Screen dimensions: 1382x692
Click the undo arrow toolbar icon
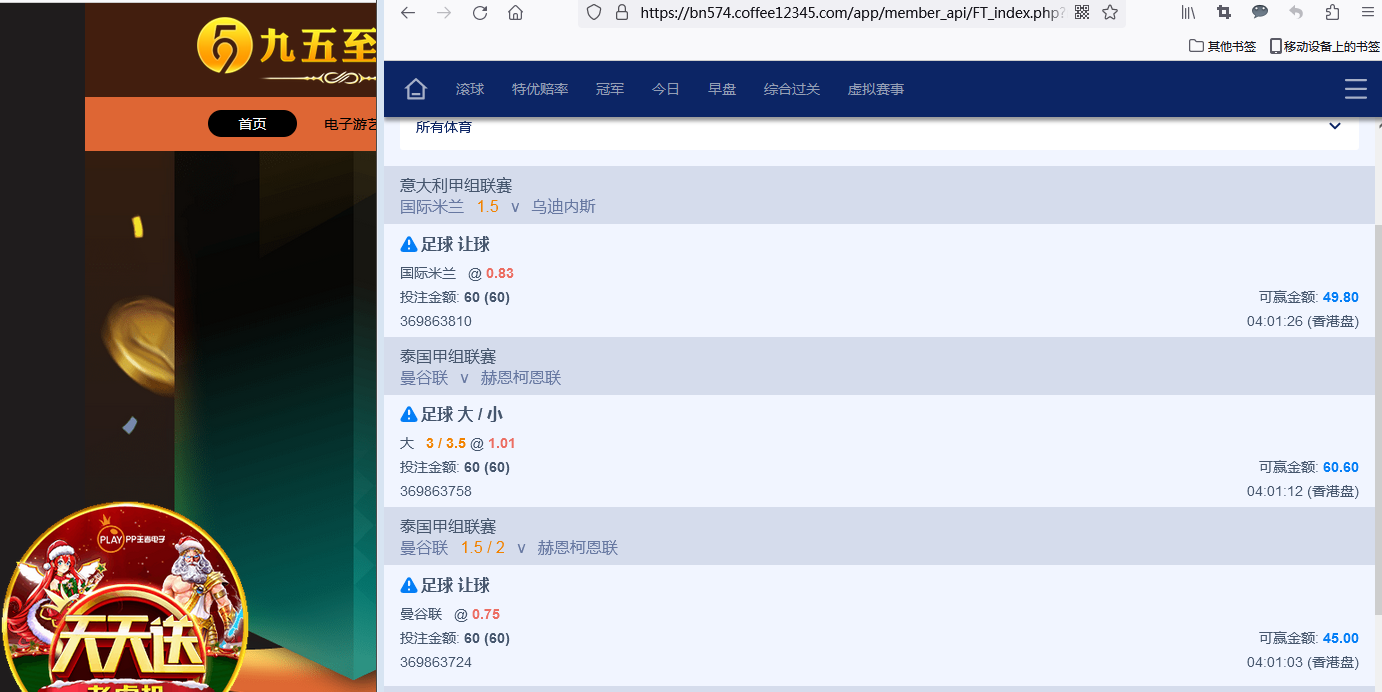[x=1296, y=13]
